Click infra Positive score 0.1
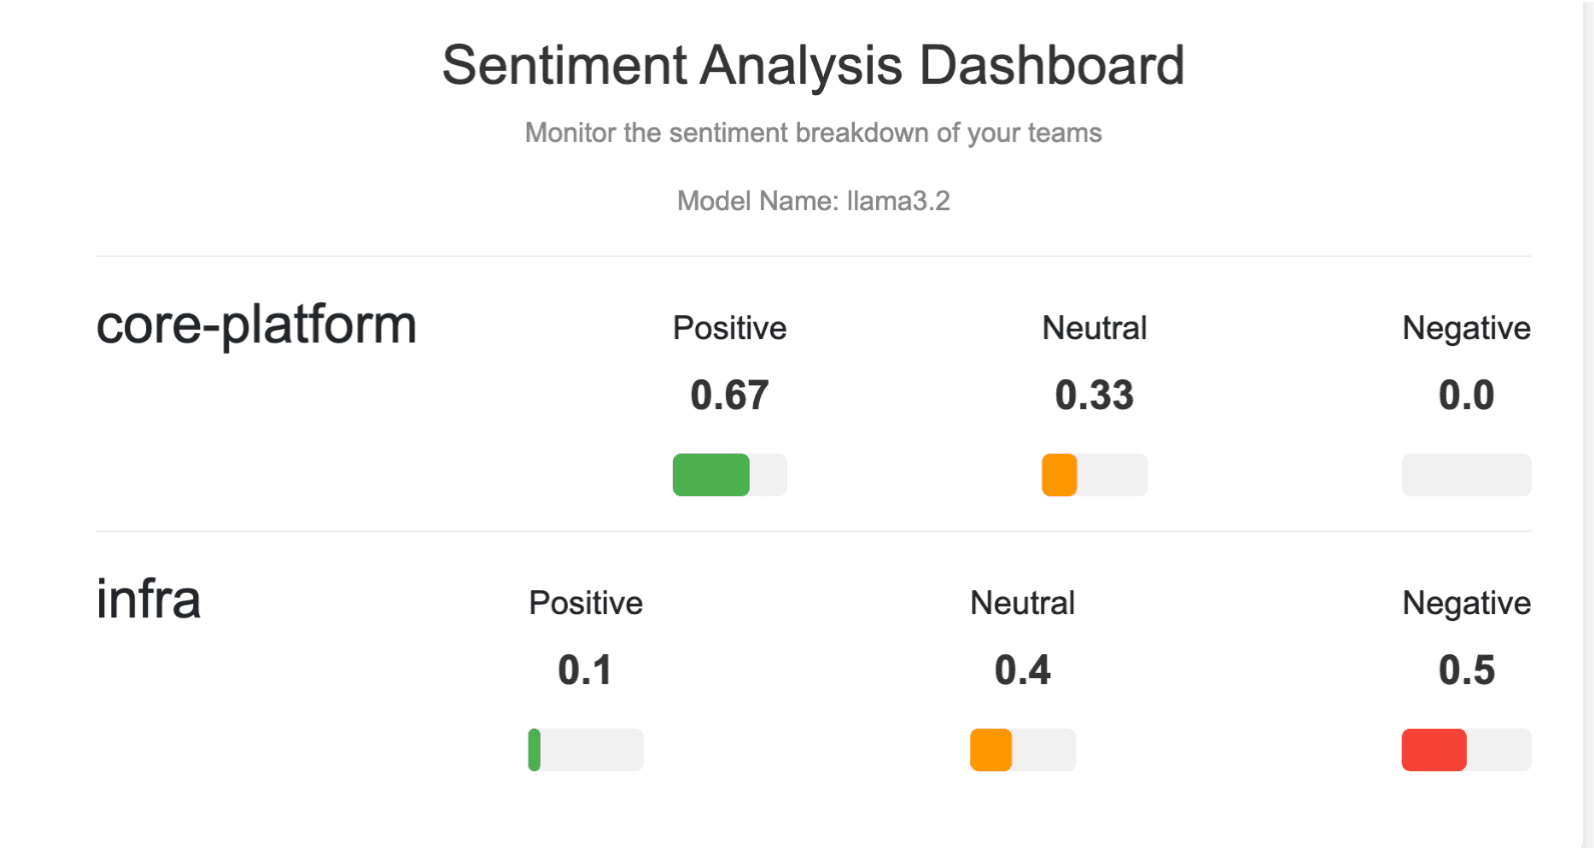The image size is (1594, 848). click(x=585, y=670)
